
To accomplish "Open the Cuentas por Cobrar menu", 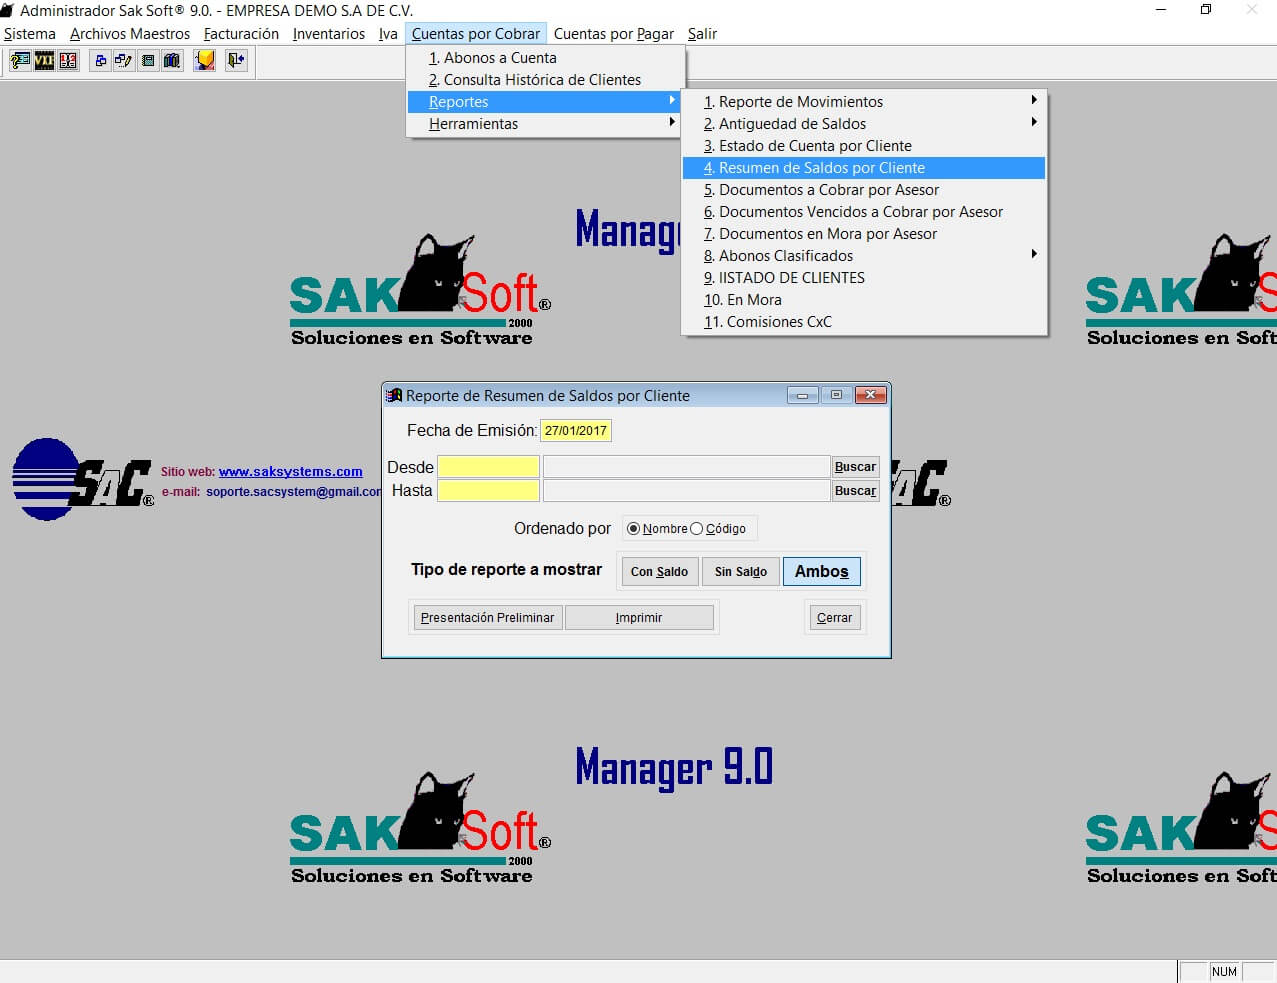I will click(476, 34).
